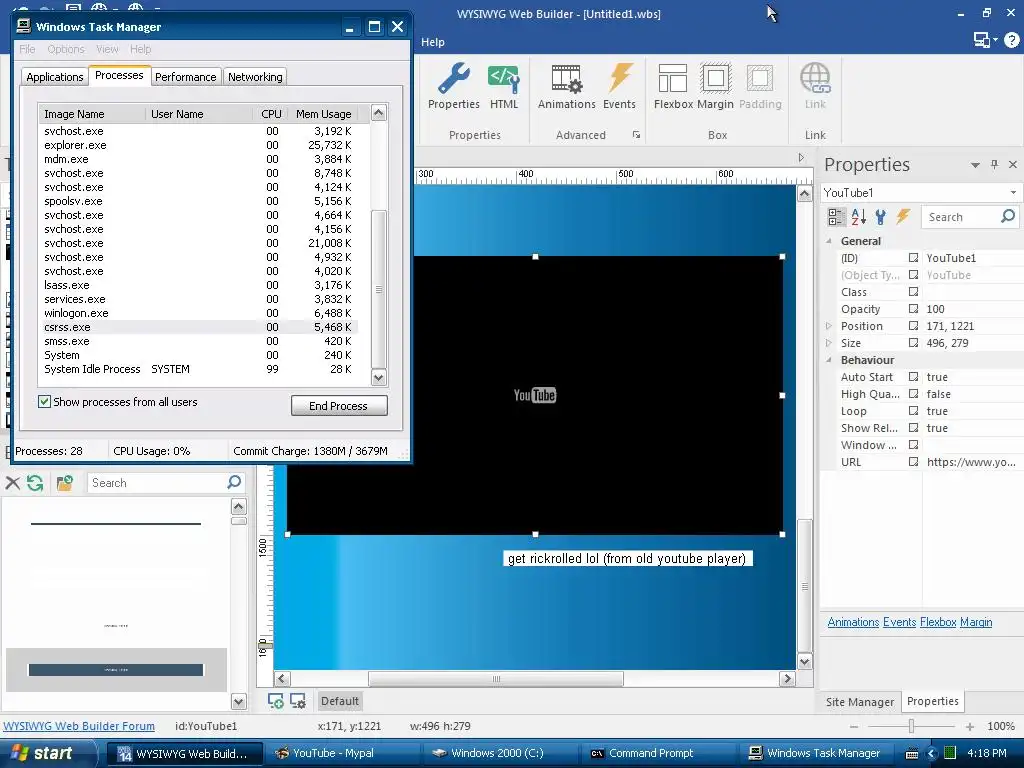
Task: Click the folder icon beside left search box
Action: click(65, 483)
